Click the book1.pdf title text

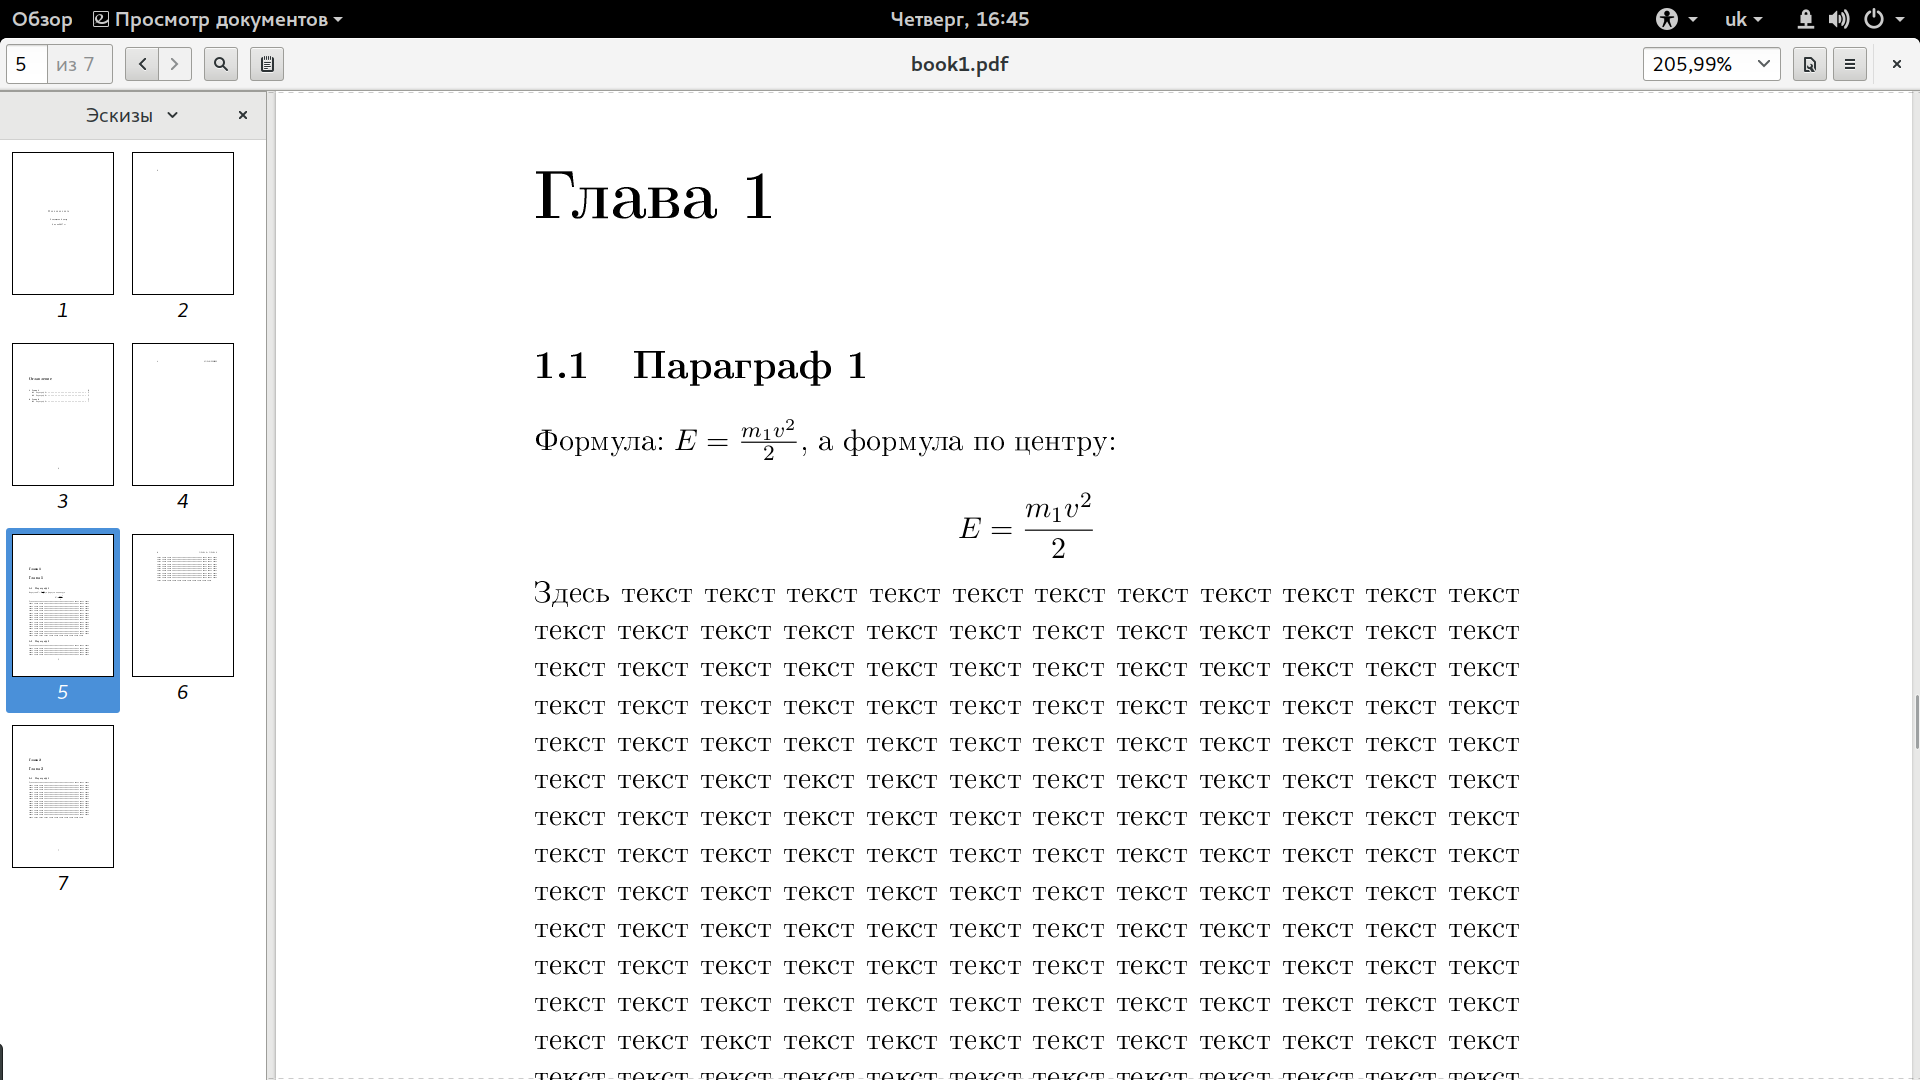coord(959,64)
